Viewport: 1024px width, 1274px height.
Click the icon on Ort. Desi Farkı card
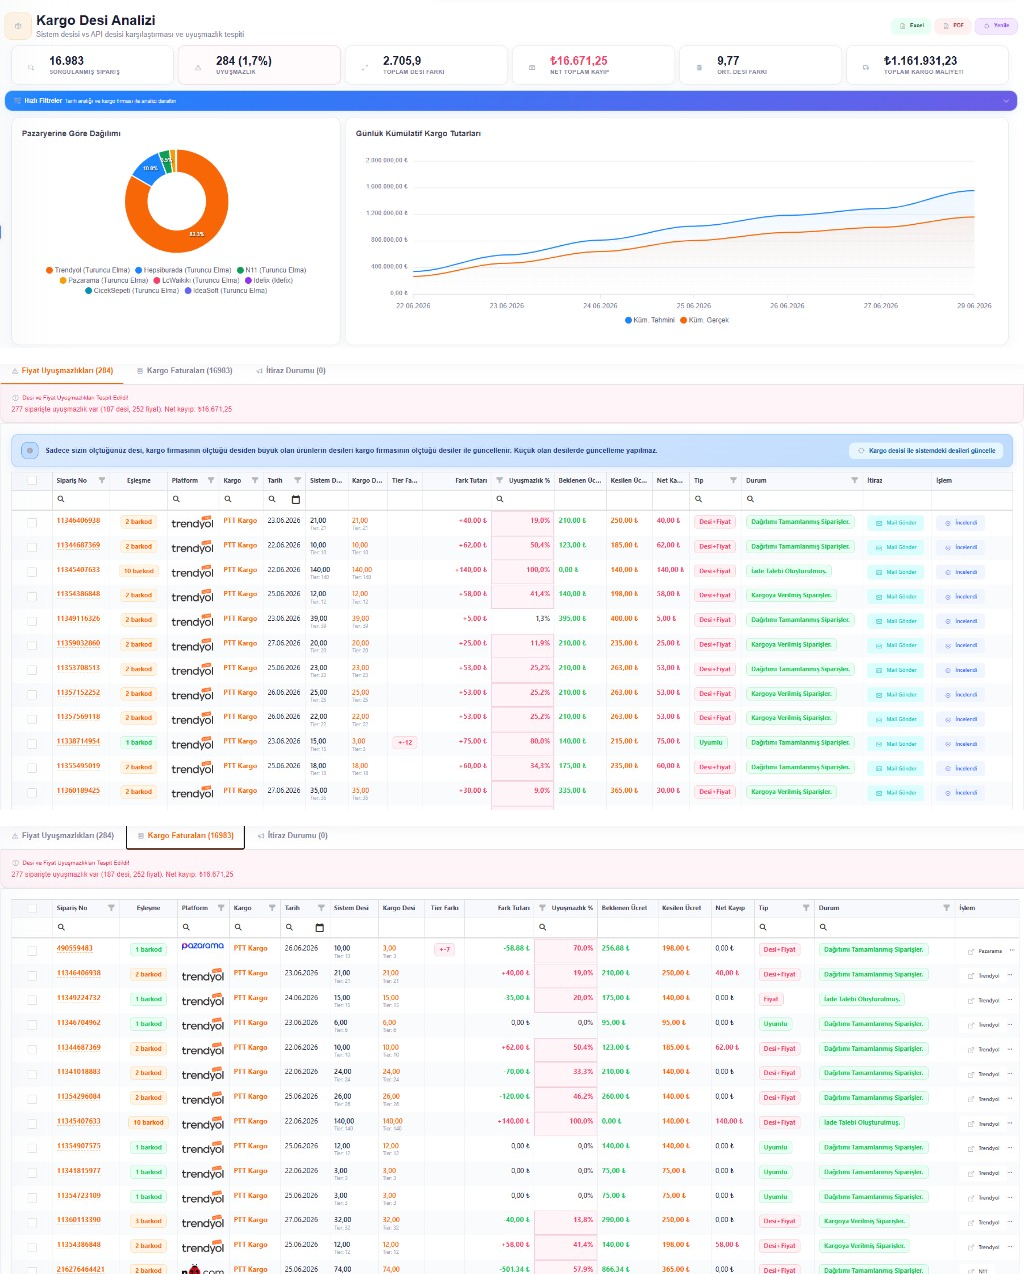[x=698, y=68]
